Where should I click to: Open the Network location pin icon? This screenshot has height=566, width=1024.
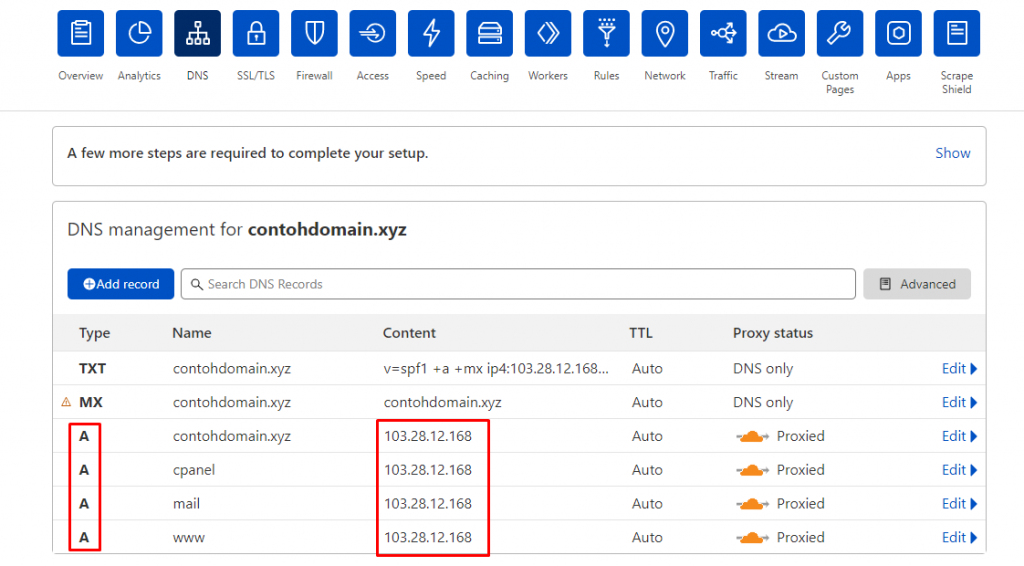[665, 34]
